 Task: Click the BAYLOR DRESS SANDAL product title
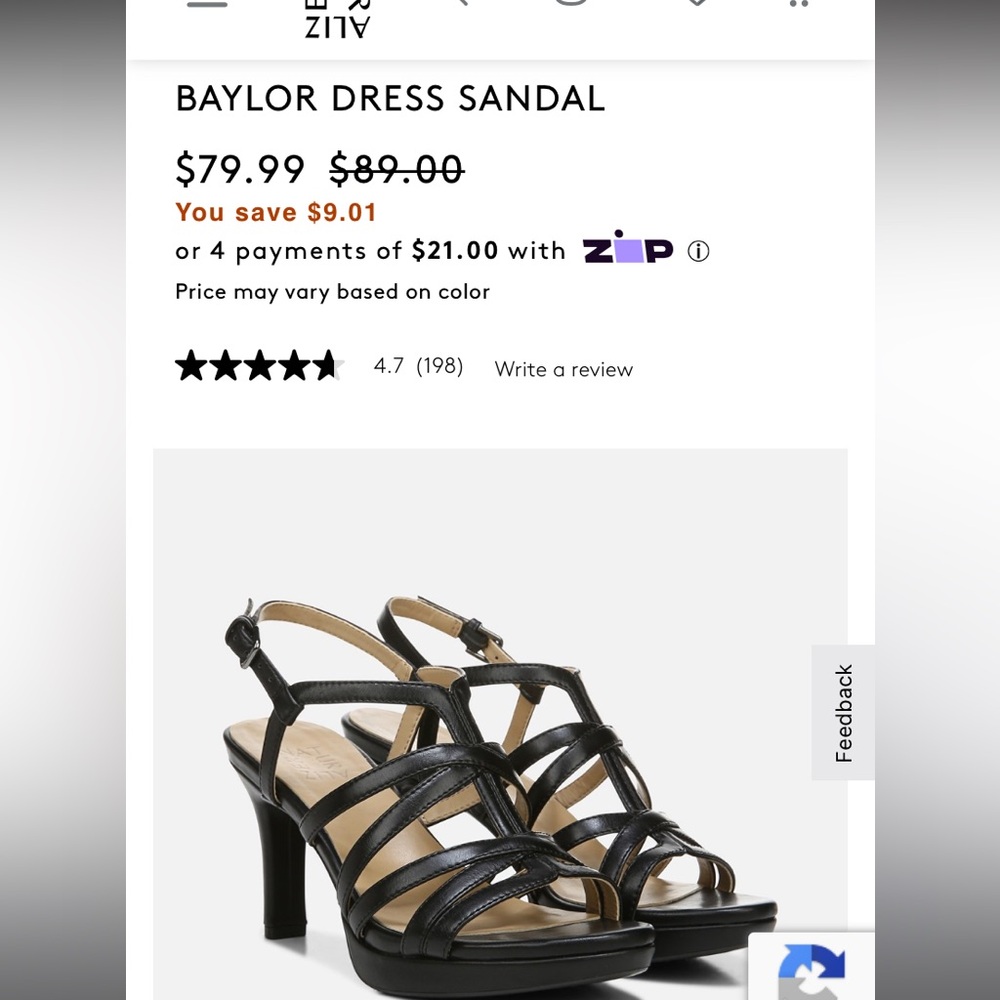pos(390,98)
